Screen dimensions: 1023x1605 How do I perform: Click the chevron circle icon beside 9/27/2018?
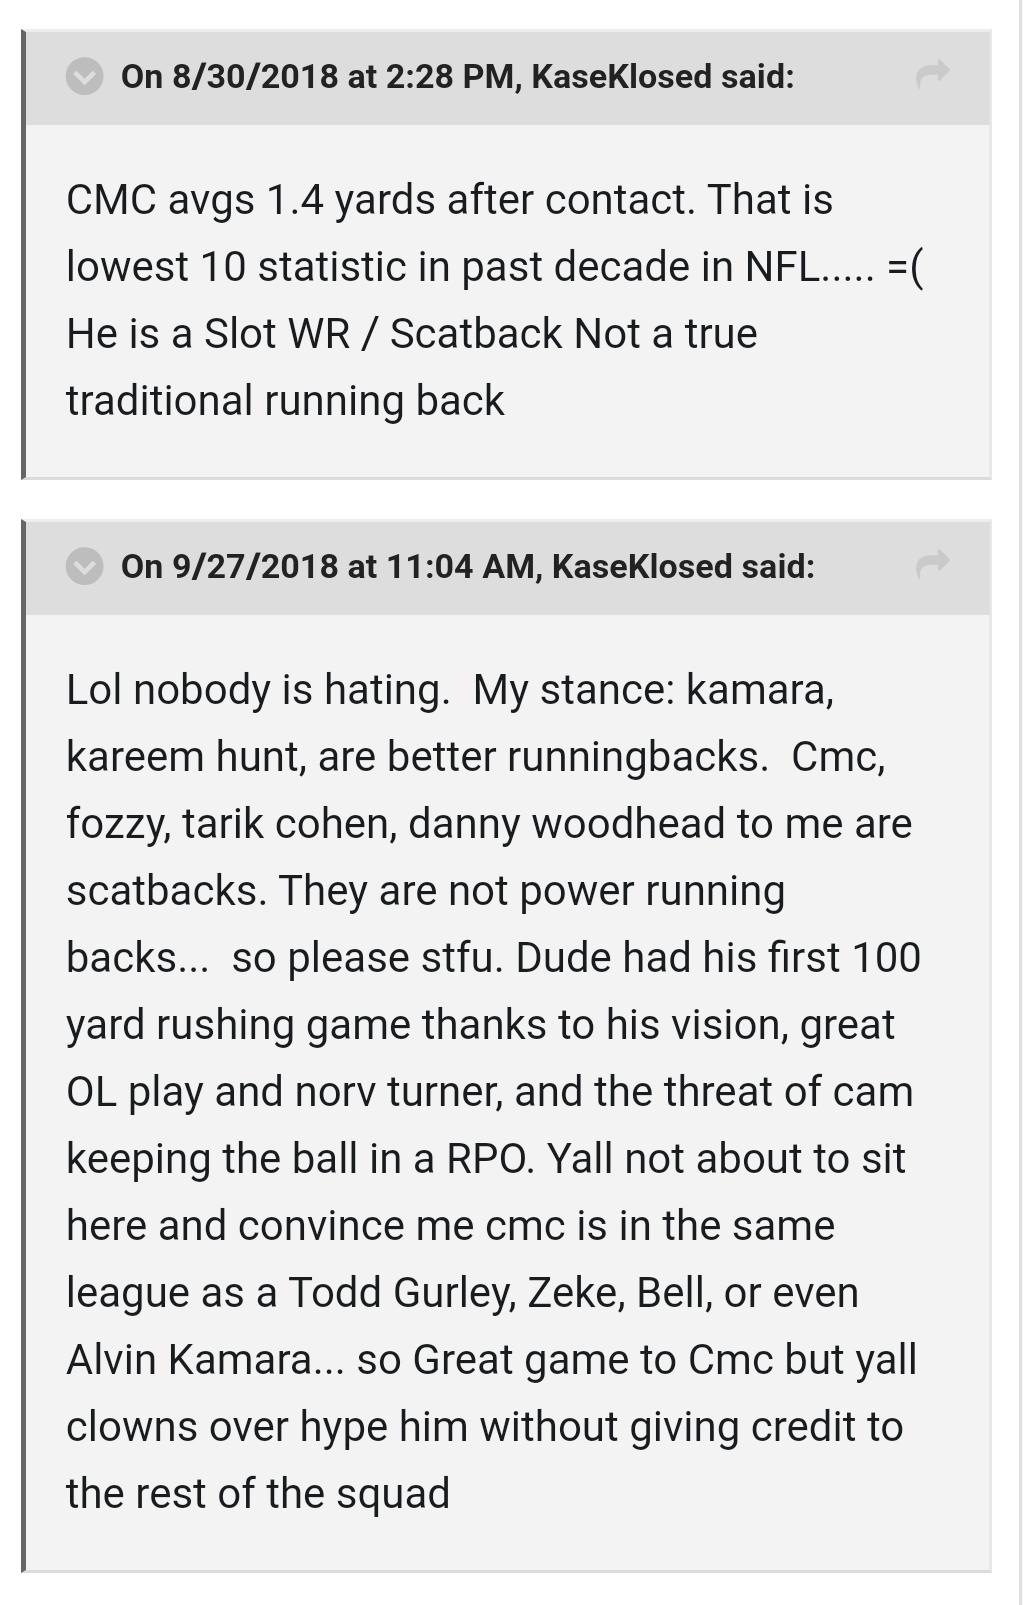(x=85, y=566)
